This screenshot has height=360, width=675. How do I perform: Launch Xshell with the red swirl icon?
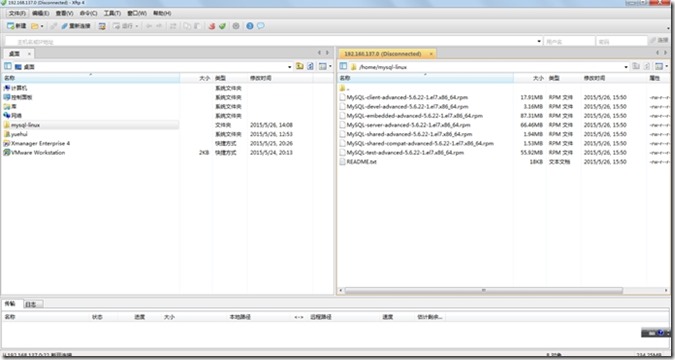(211, 26)
